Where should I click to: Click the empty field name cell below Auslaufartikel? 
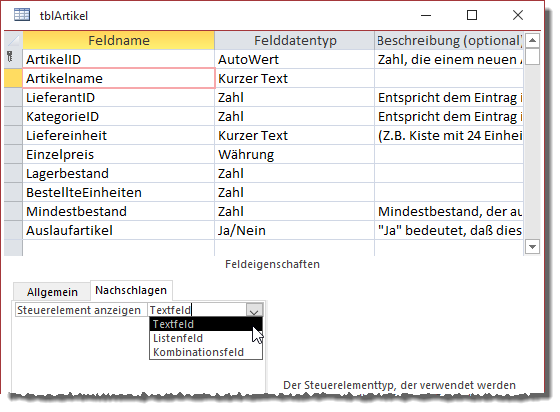119,248
